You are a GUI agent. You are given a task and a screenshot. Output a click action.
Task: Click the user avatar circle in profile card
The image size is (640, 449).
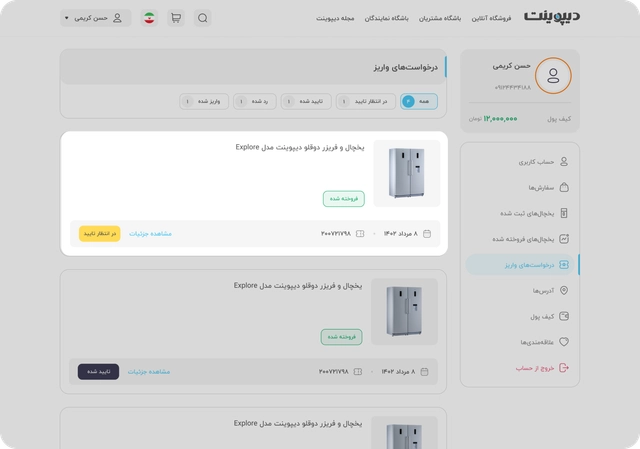(553, 76)
